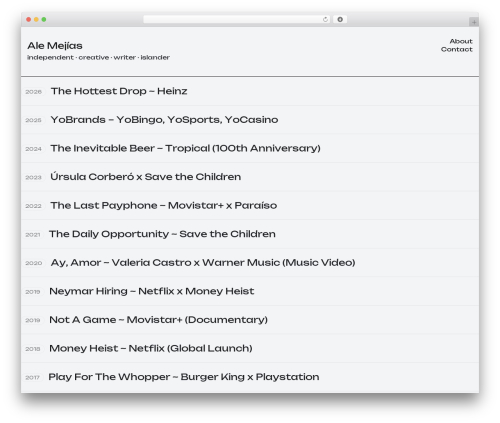This screenshot has height=423, width=500.
Task: Open The Hottest Drop – Heinz project
Action: click(x=119, y=91)
